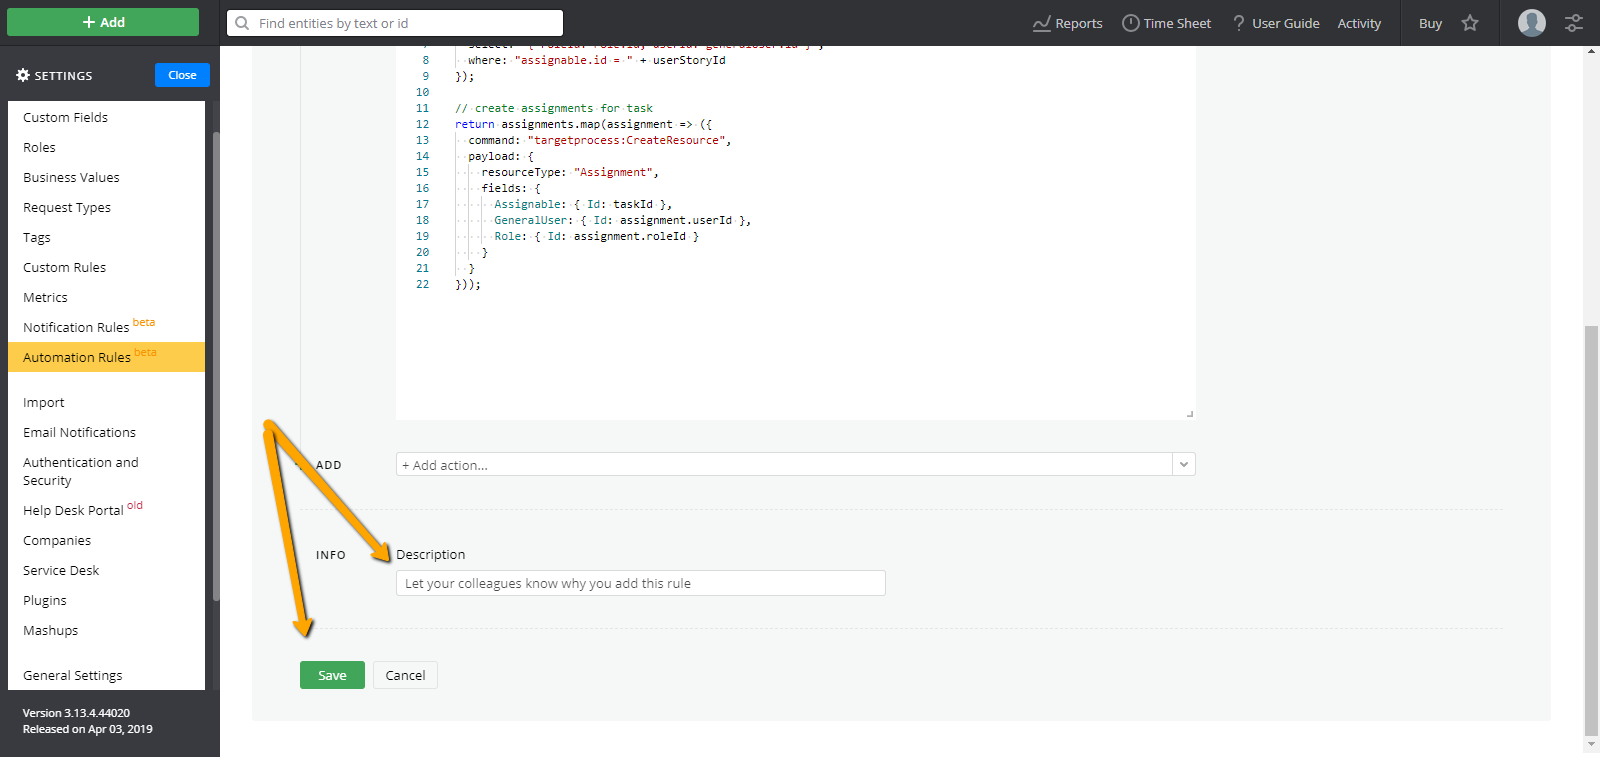Click the Time Sheet clock icon
The height and width of the screenshot is (757, 1600).
(x=1130, y=23)
